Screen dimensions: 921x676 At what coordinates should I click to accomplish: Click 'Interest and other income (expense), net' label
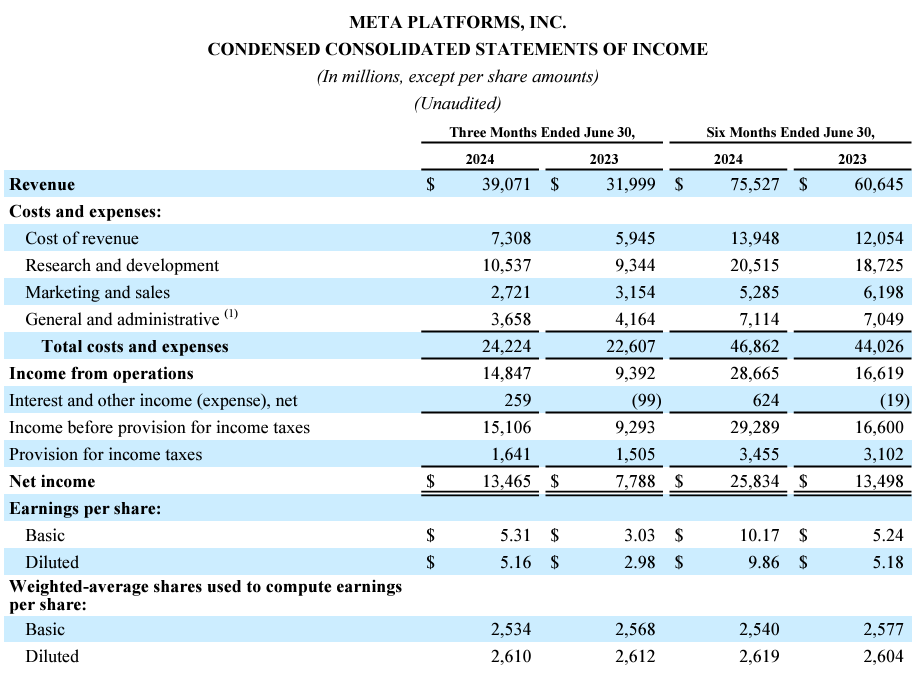pyautogui.click(x=153, y=401)
